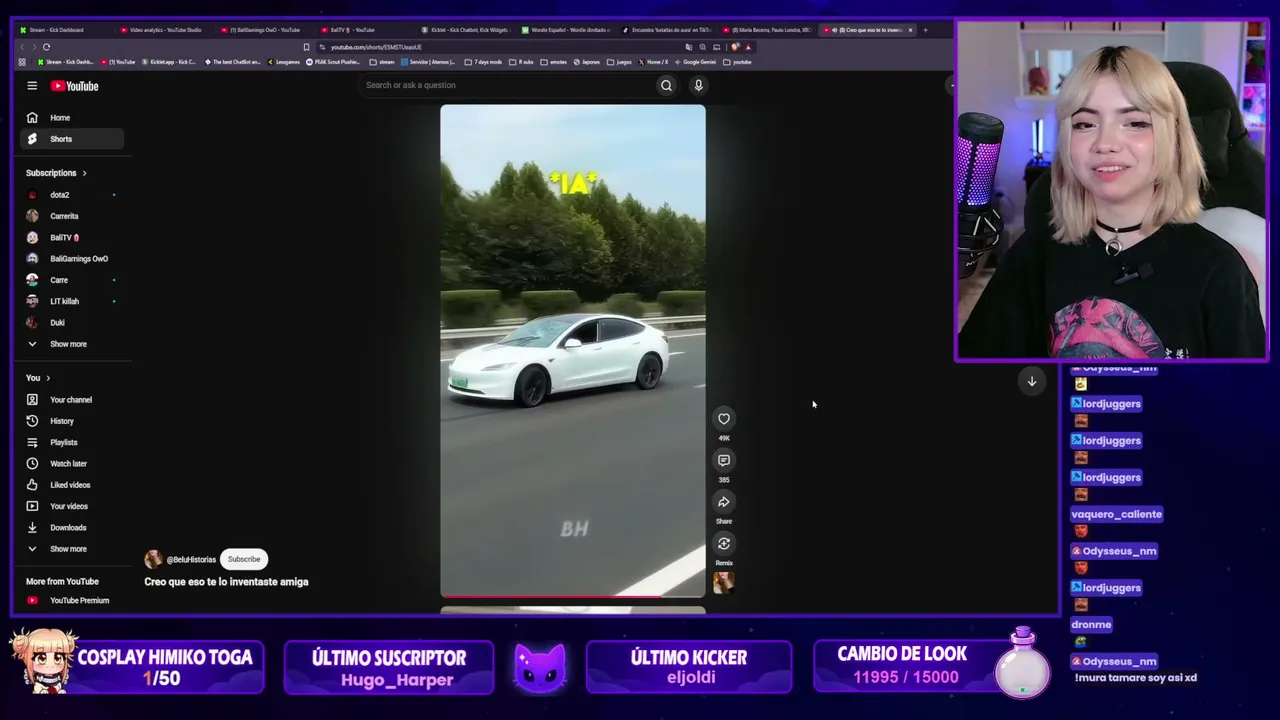Reload the browser page
The image size is (1280, 720).
(x=46, y=47)
